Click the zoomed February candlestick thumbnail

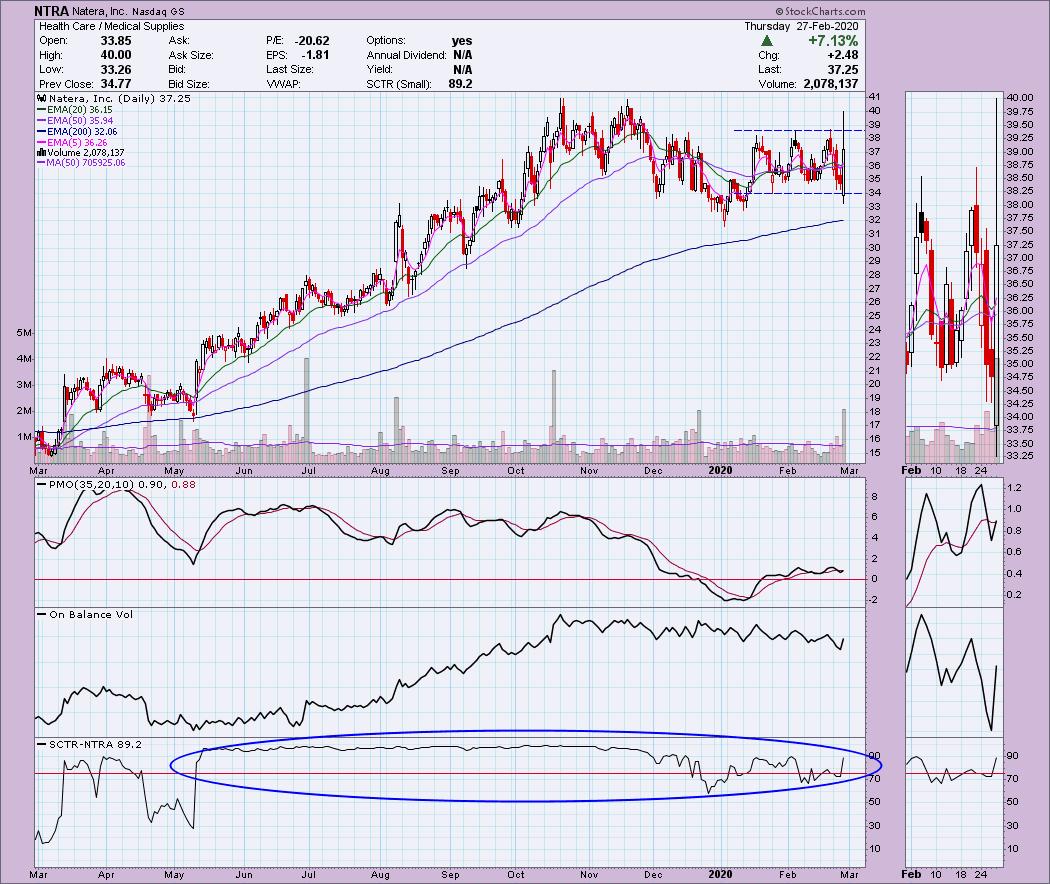coord(954,278)
